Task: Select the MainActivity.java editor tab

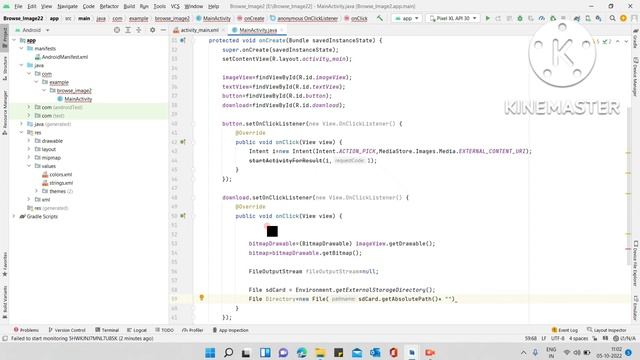Action: tap(258, 30)
